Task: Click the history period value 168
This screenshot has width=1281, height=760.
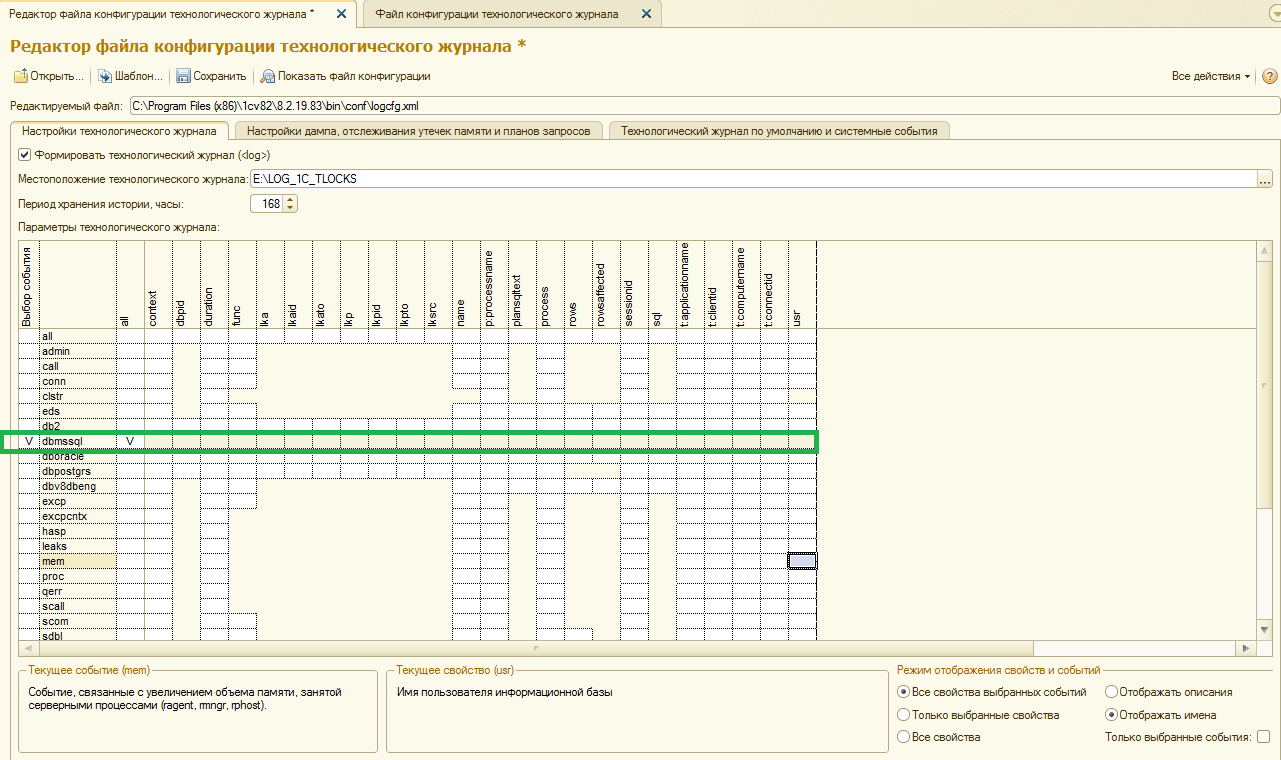Action: pyautogui.click(x=266, y=204)
